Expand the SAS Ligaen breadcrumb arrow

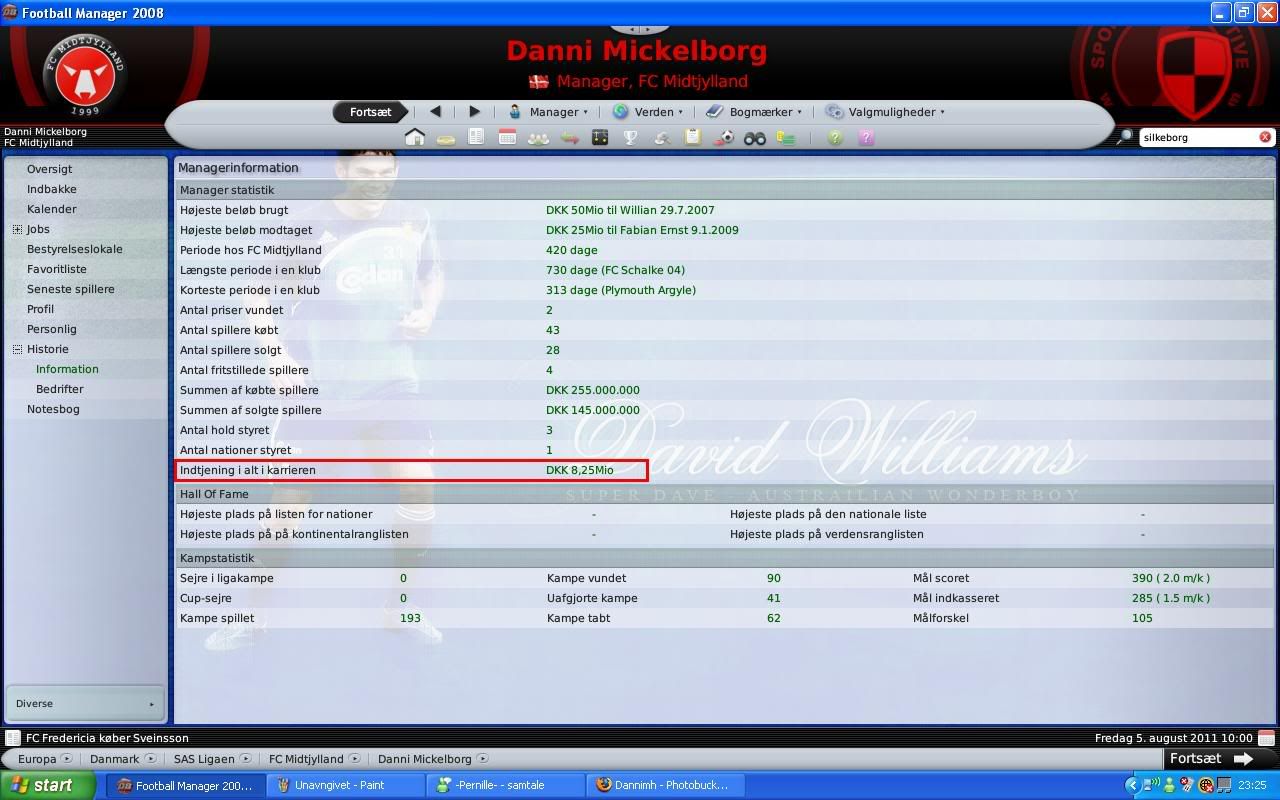click(246, 759)
